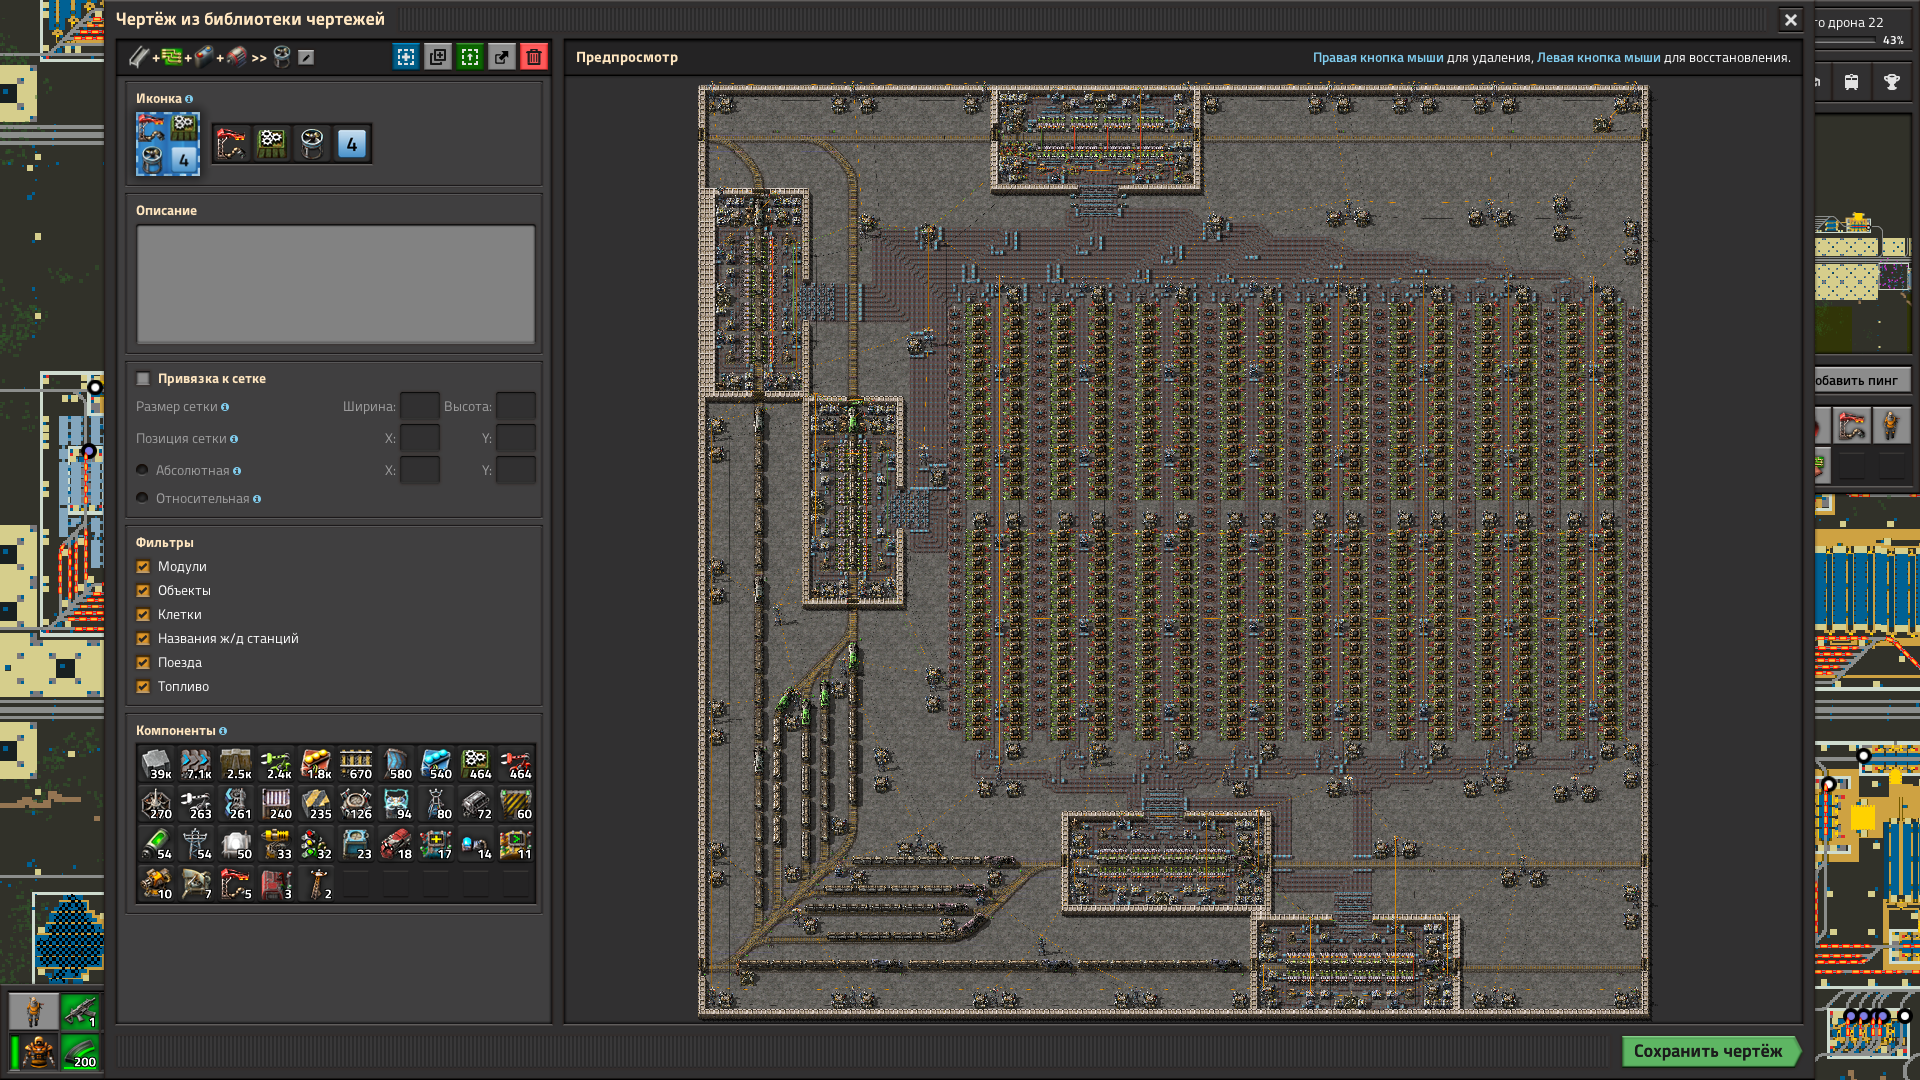This screenshot has width=1920, height=1080.
Task: Click the combined four-icon blueprint preview
Action: [168, 144]
